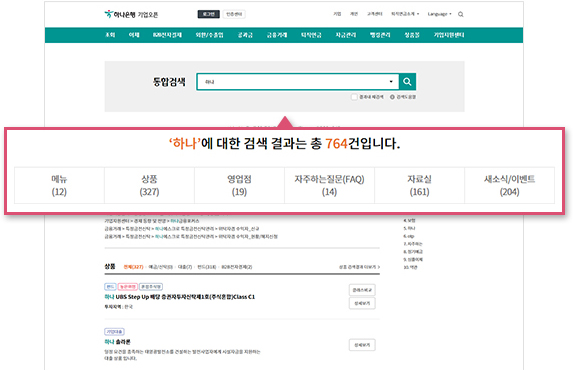Click the 혼합주식형 tag

pos(151,287)
